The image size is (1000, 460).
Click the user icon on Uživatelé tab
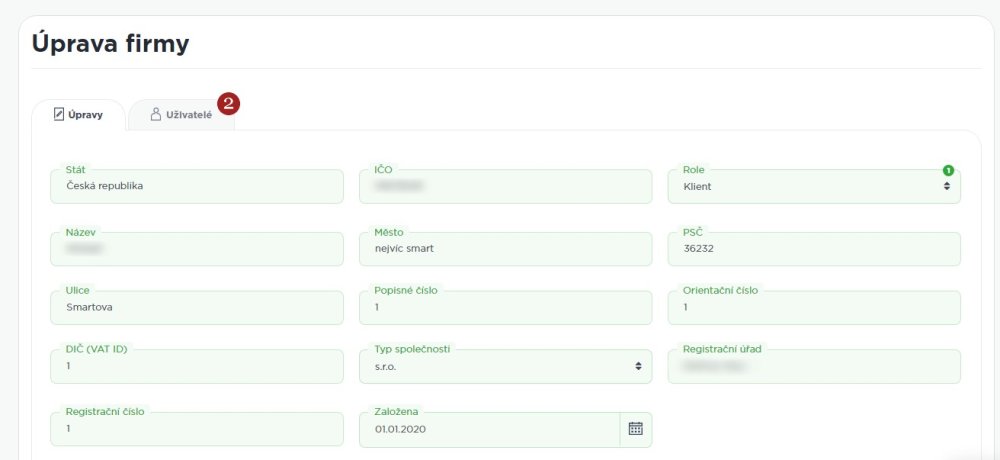click(x=156, y=115)
